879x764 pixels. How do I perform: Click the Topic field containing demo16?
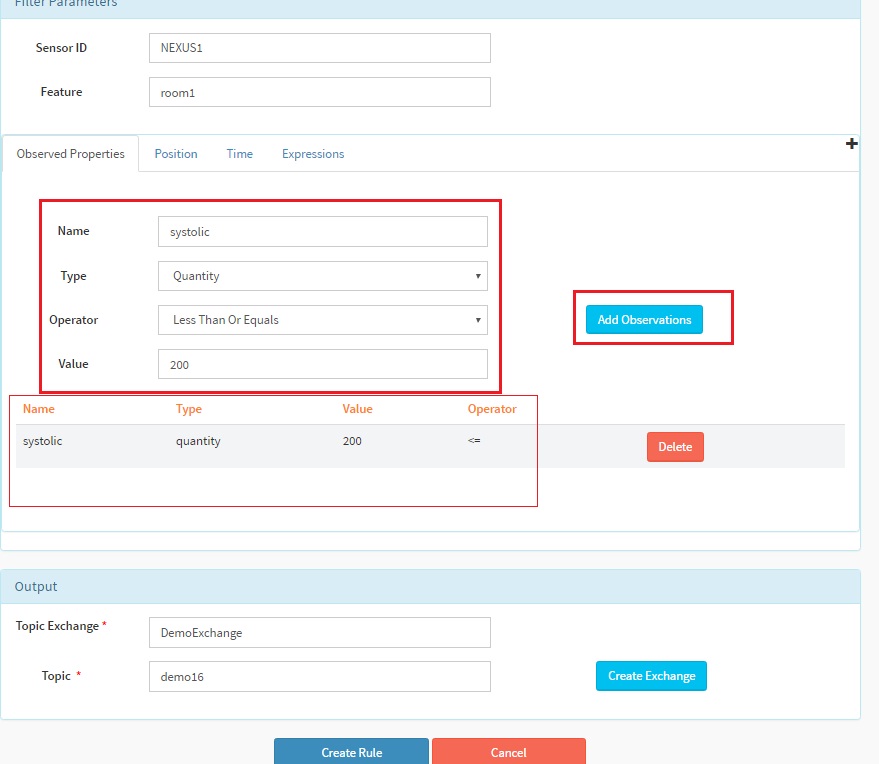[320, 676]
